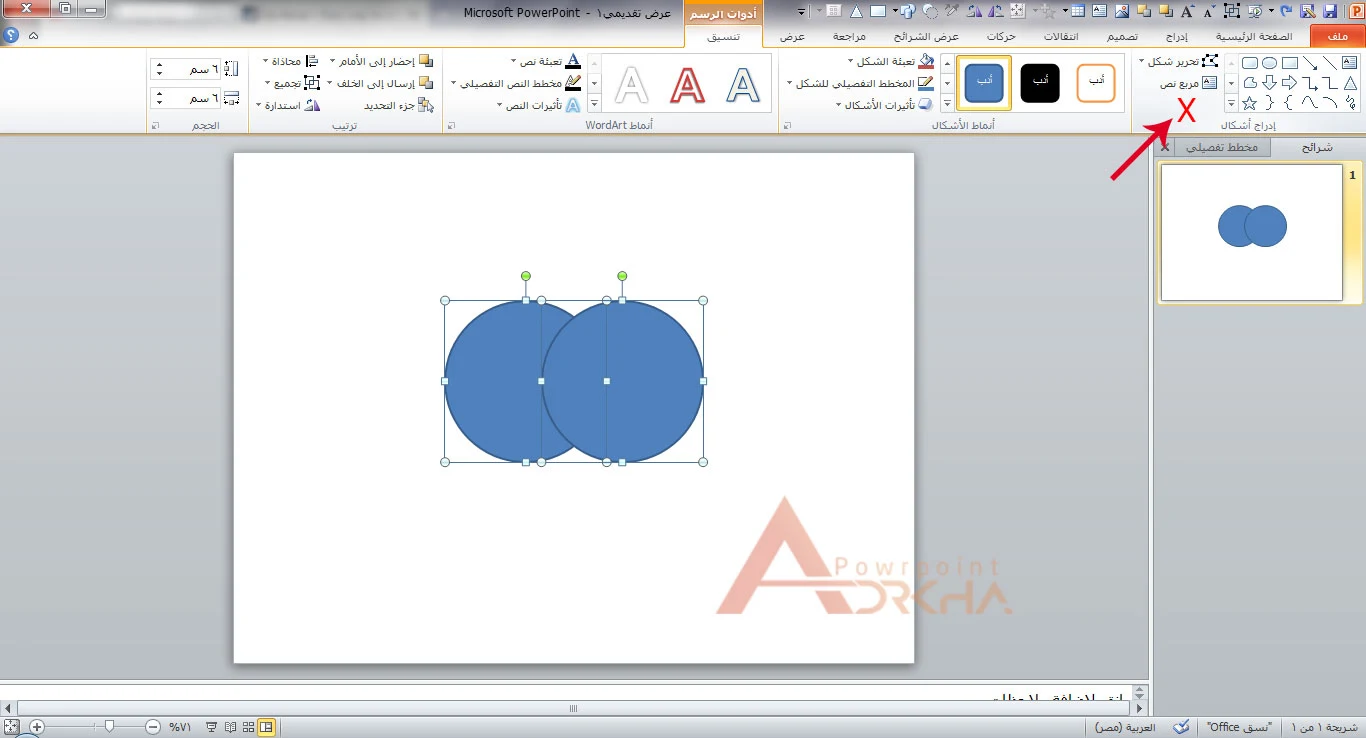Open Text Effects dropdown (تأثيرات النص)
1366x738 pixels.
pos(539,104)
